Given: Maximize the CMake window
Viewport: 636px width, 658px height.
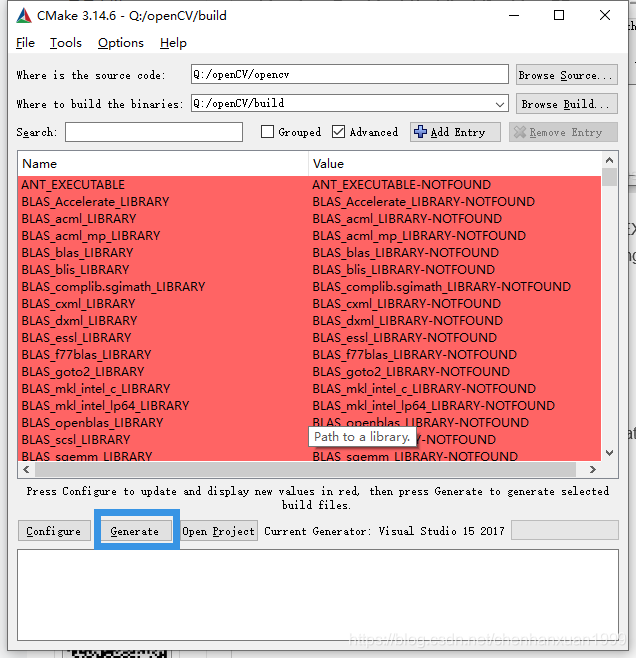Looking at the screenshot, I should tap(559, 16).
